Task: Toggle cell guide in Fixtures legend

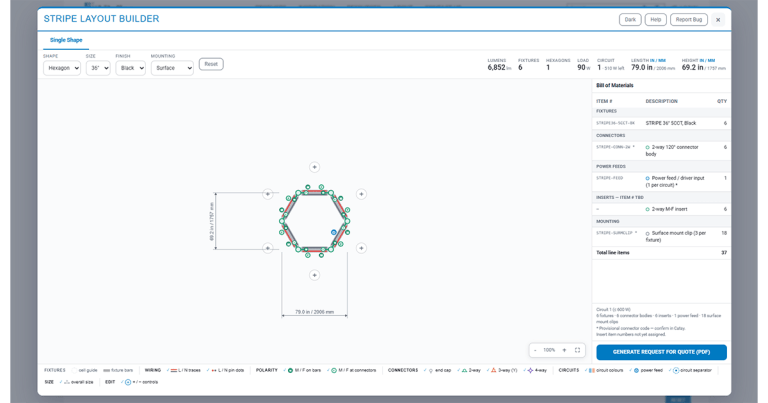Action: [x=85, y=370]
